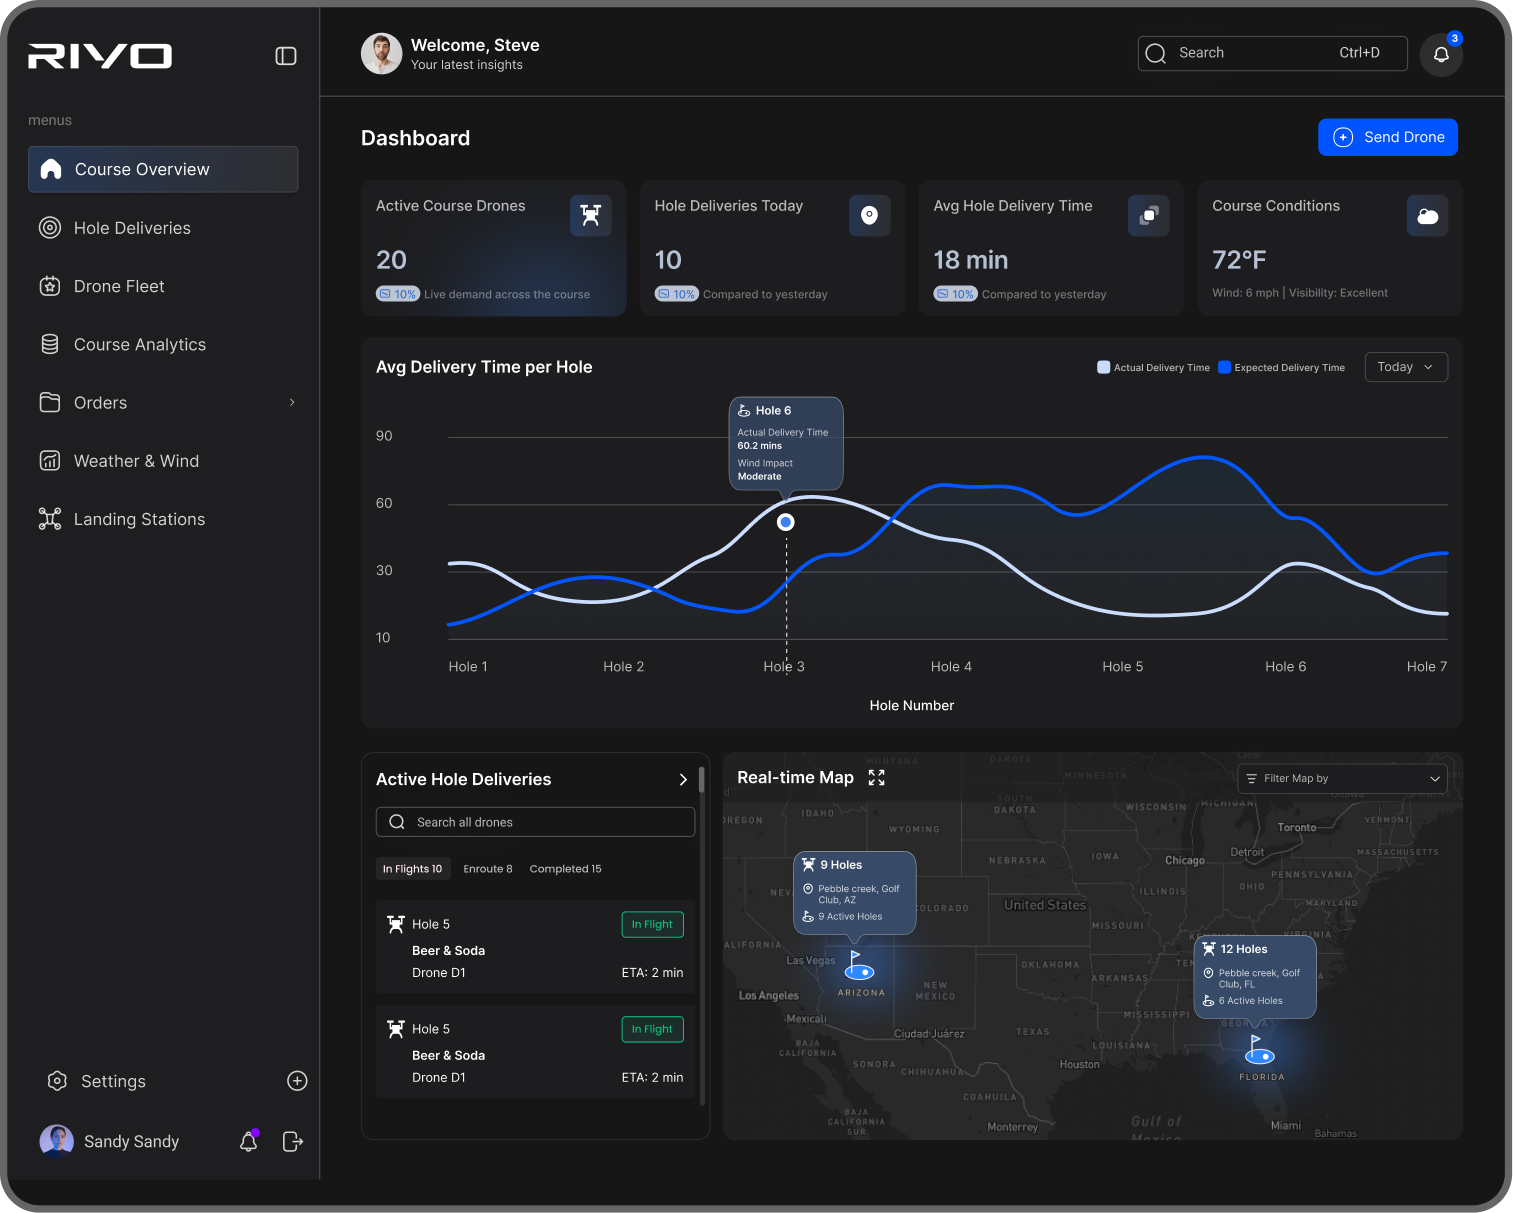Open the Filter Map by dropdown
Viewport: 1513px width, 1213px height.
1342,779
